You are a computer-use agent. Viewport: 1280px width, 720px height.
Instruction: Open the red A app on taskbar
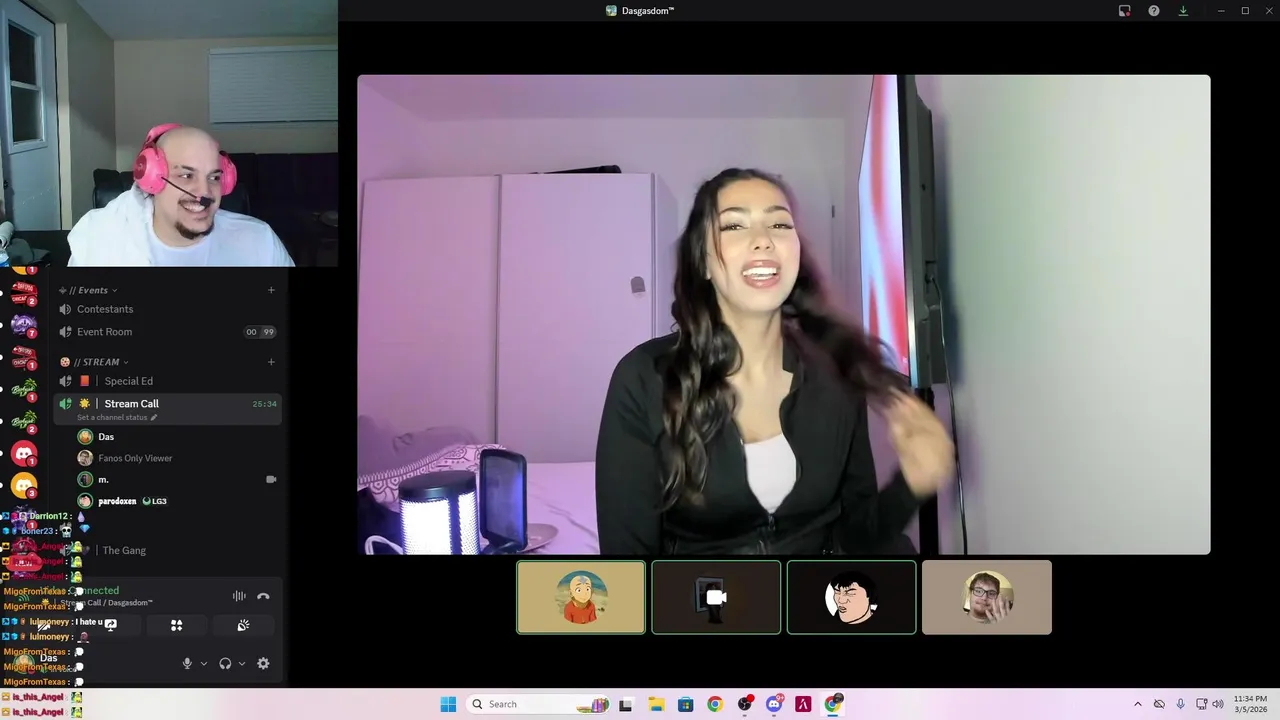(x=803, y=704)
